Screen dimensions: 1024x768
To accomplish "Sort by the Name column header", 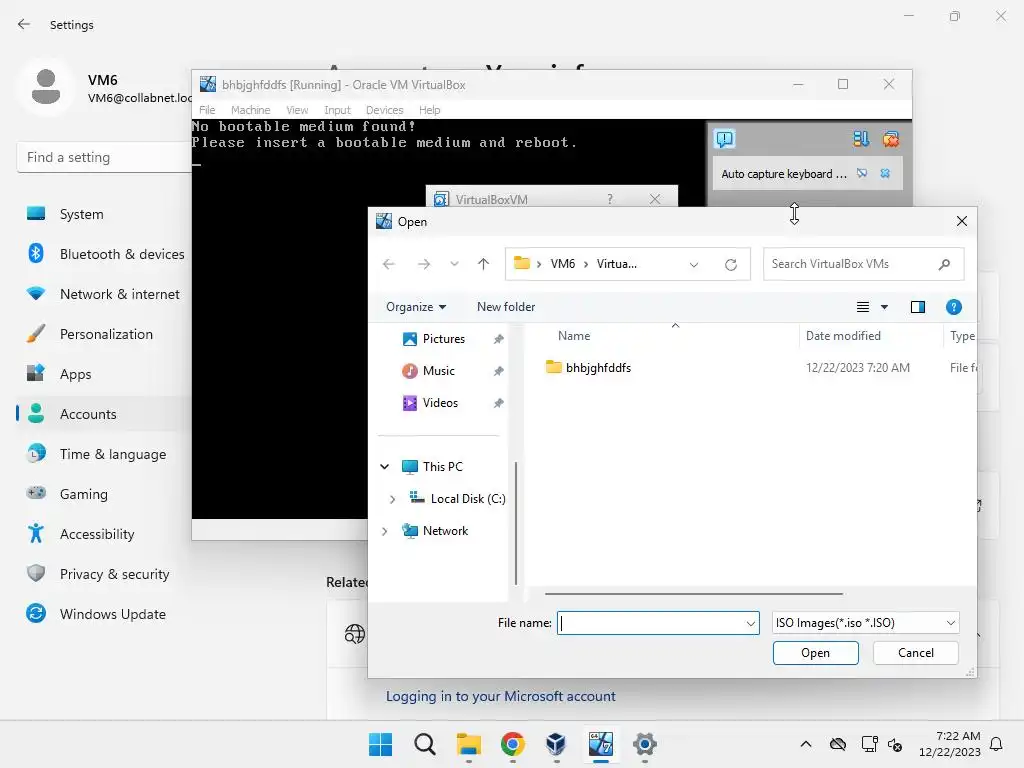I will (574, 336).
